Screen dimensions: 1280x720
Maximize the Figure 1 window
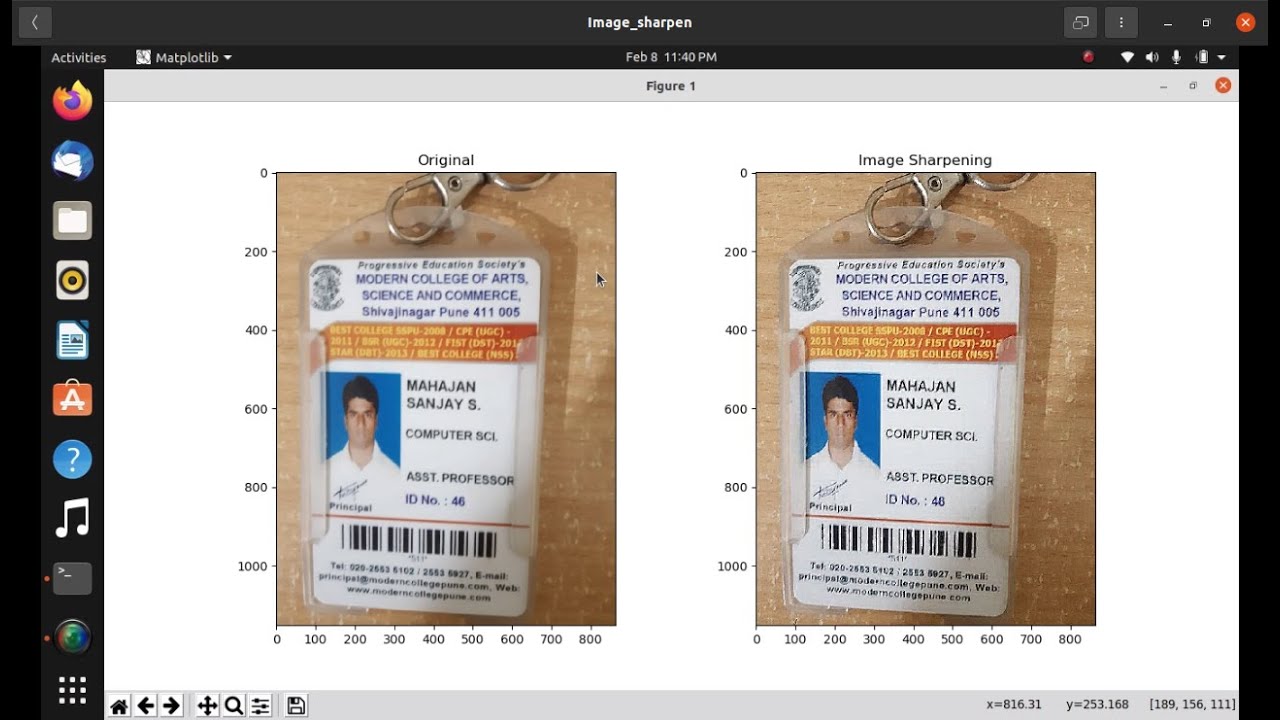1193,86
